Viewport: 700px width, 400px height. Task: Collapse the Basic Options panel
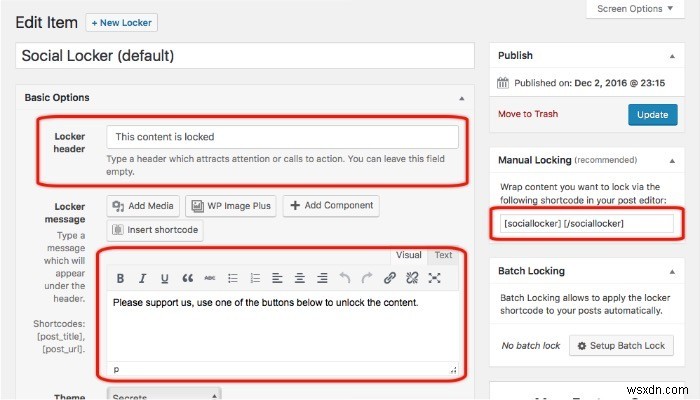pyautogui.click(x=462, y=98)
